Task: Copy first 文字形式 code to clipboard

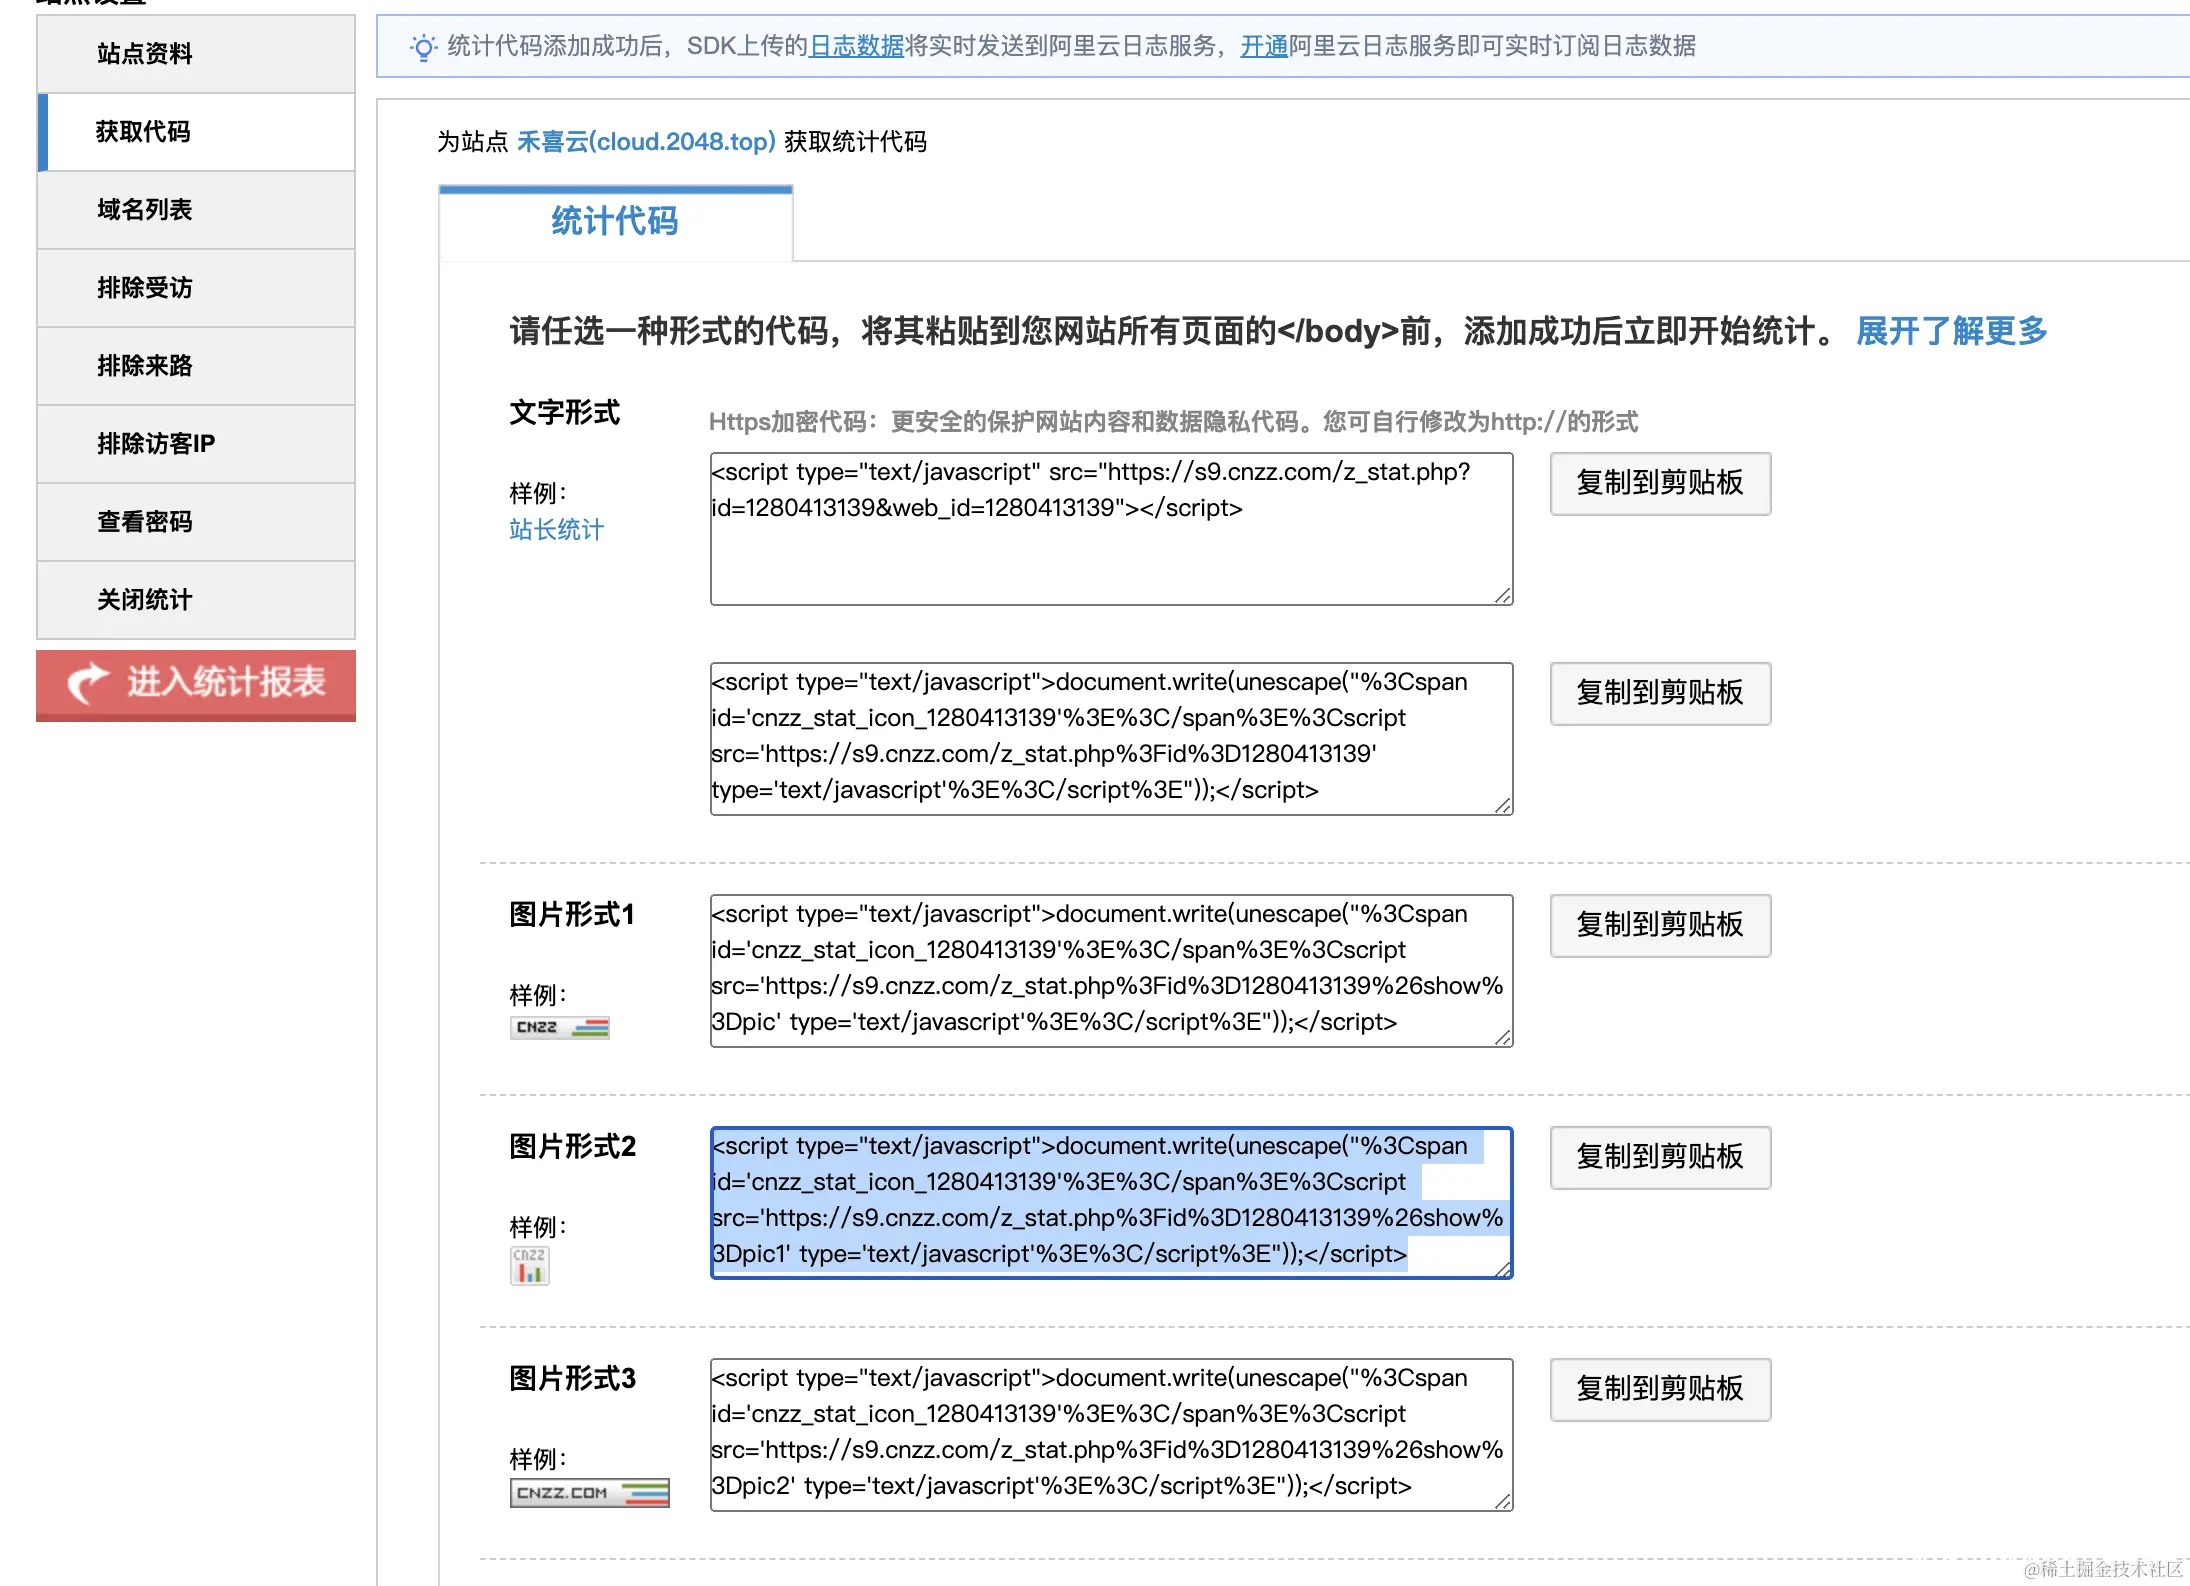Action: (x=1660, y=484)
